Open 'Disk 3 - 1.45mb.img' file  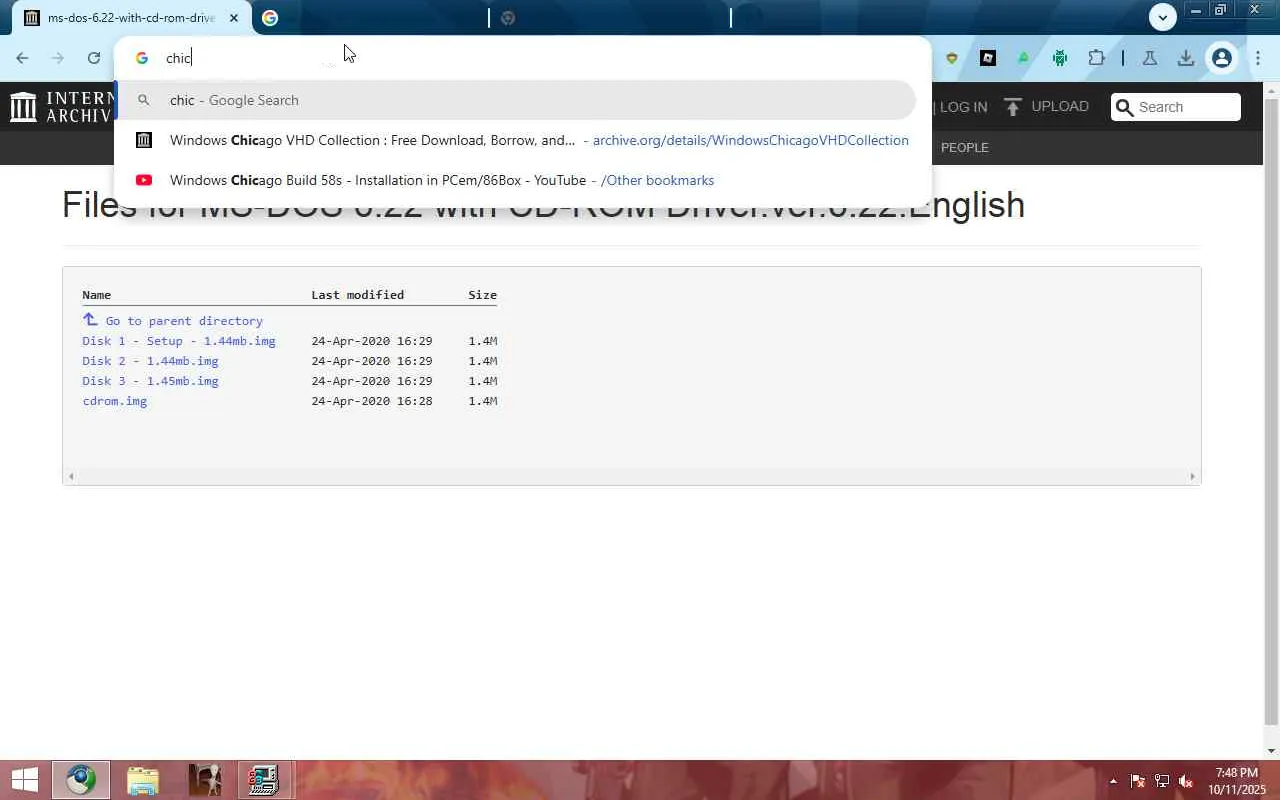pos(150,381)
